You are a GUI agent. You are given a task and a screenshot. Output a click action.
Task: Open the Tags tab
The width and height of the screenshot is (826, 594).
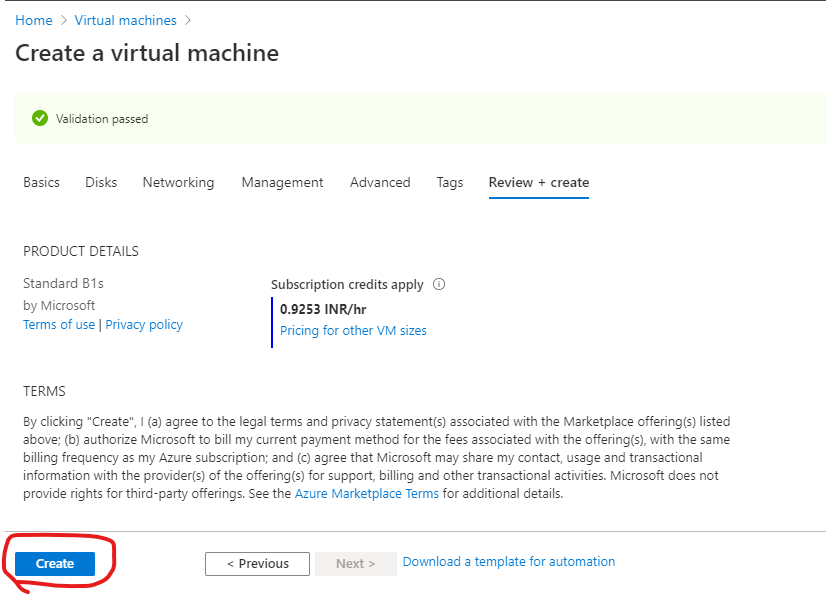point(449,182)
